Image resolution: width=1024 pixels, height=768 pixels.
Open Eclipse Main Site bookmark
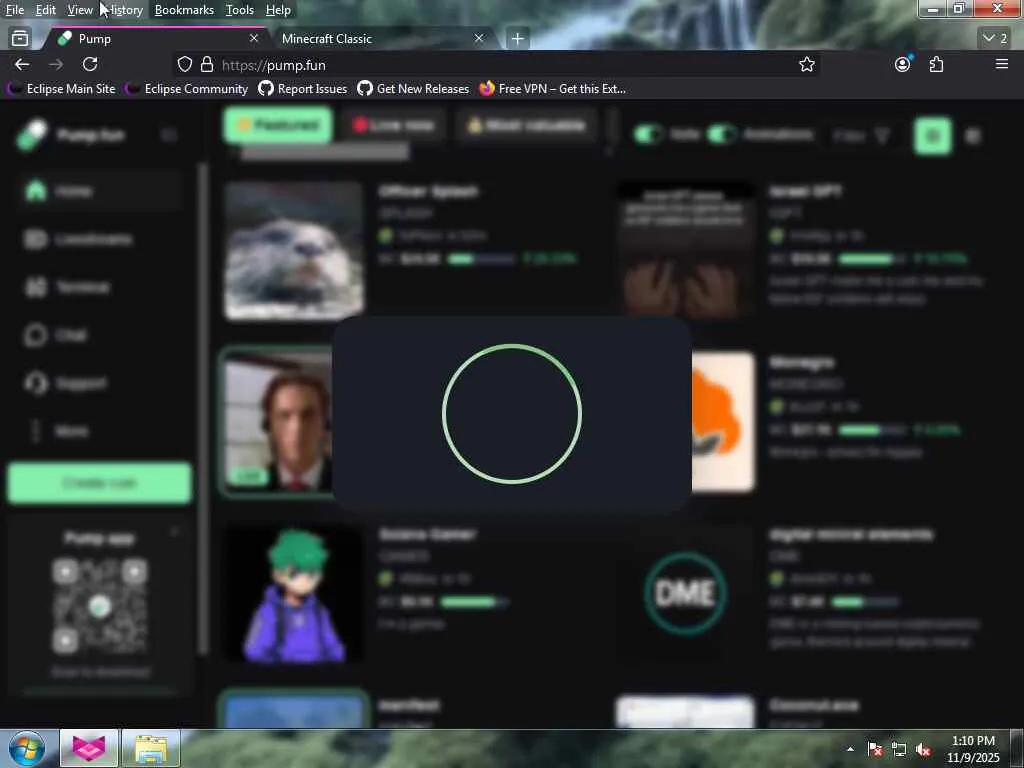click(x=61, y=89)
